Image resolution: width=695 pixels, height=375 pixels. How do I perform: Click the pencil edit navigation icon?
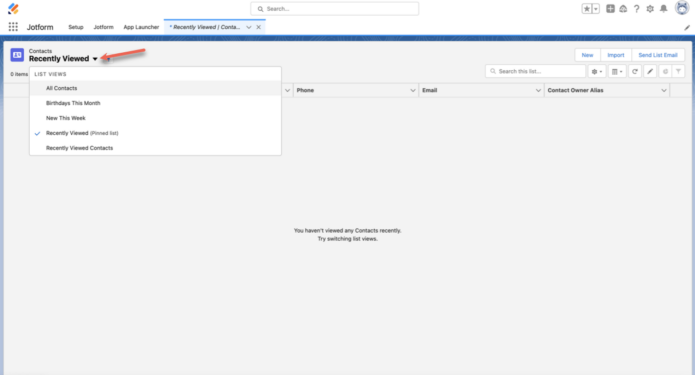click(687, 27)
